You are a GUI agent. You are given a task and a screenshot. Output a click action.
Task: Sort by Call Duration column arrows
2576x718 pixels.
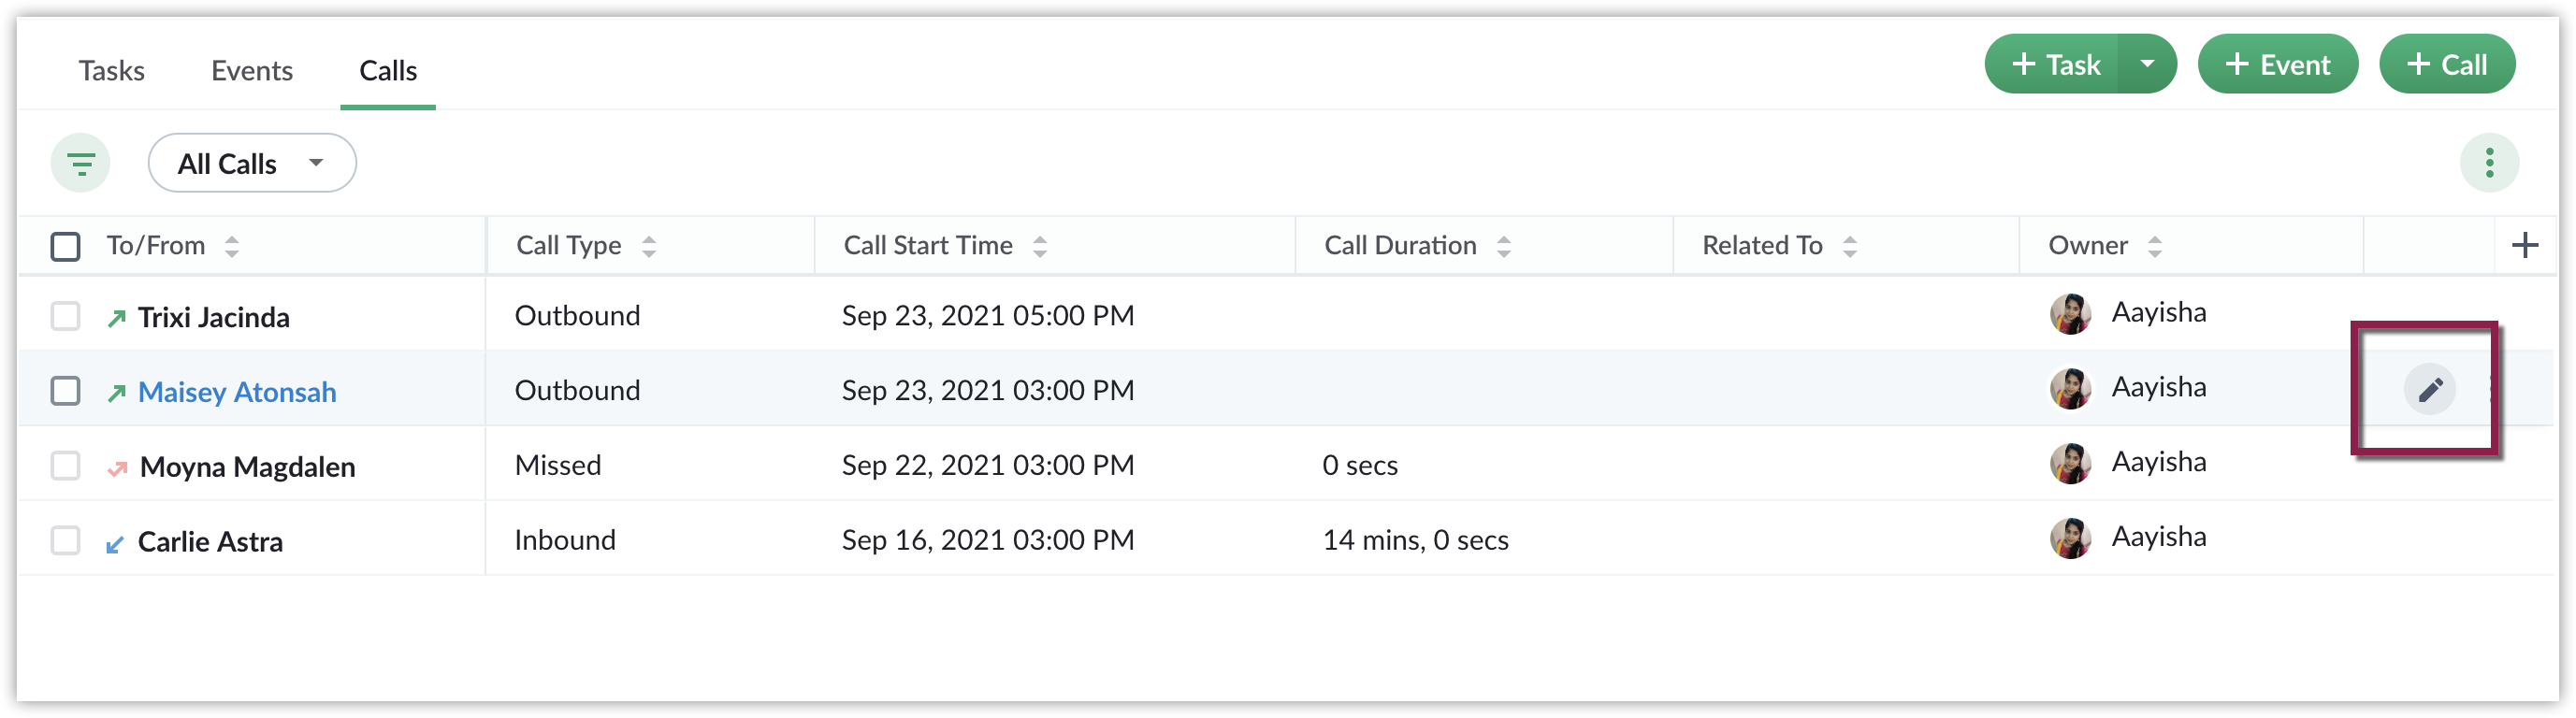[1503, 246]
